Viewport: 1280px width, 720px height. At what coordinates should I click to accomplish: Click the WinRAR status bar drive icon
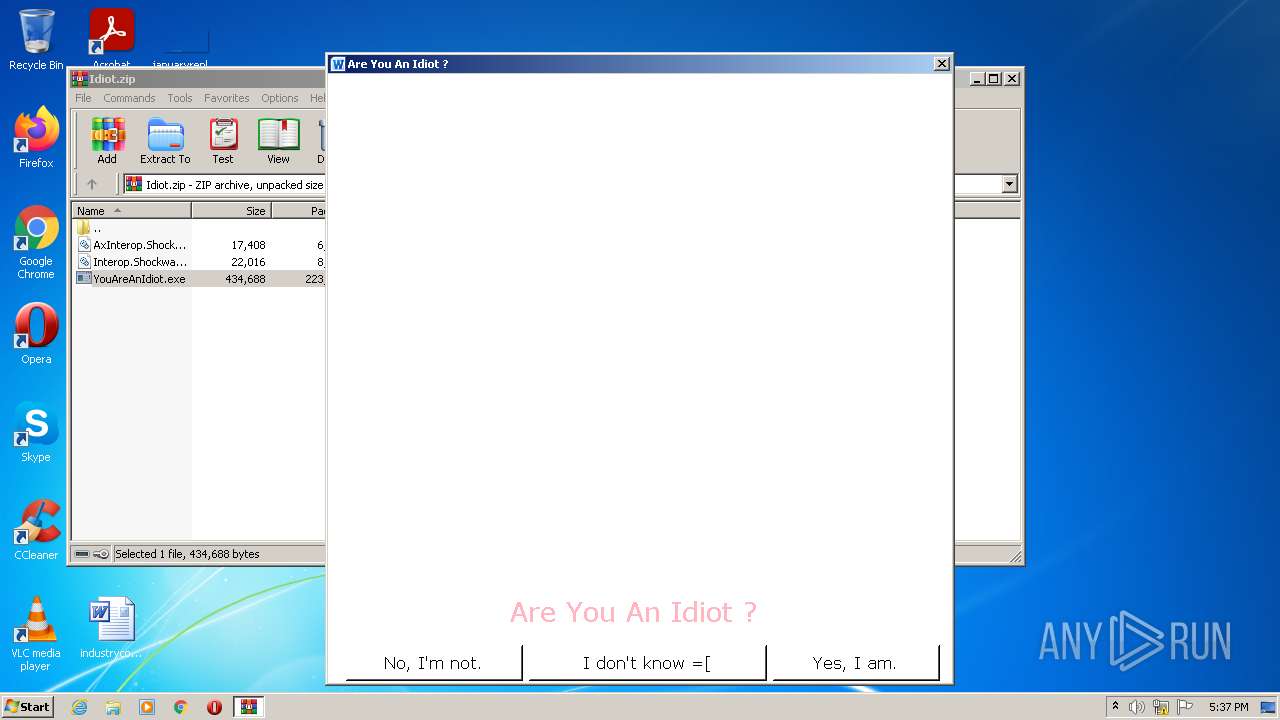(x=82, y=554)
